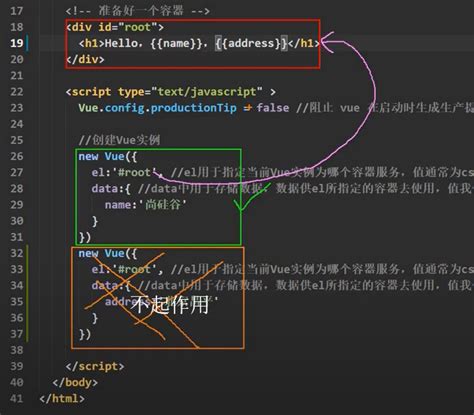Click line number 41 in the gutter

[x=17, y=399]
